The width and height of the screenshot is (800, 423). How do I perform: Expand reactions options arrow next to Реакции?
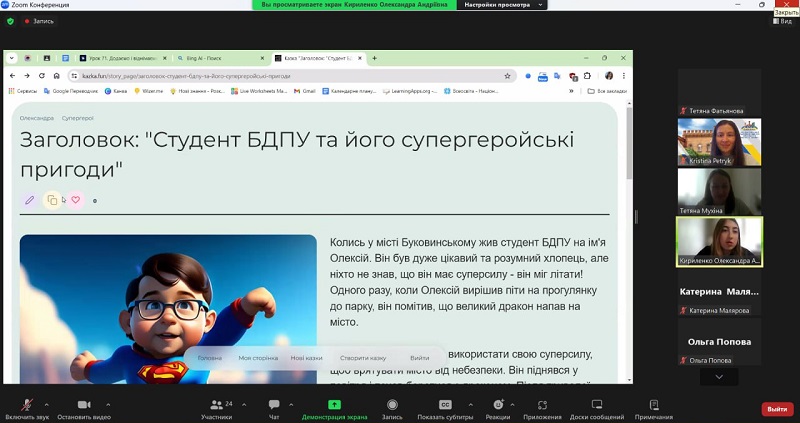point(512,405)
